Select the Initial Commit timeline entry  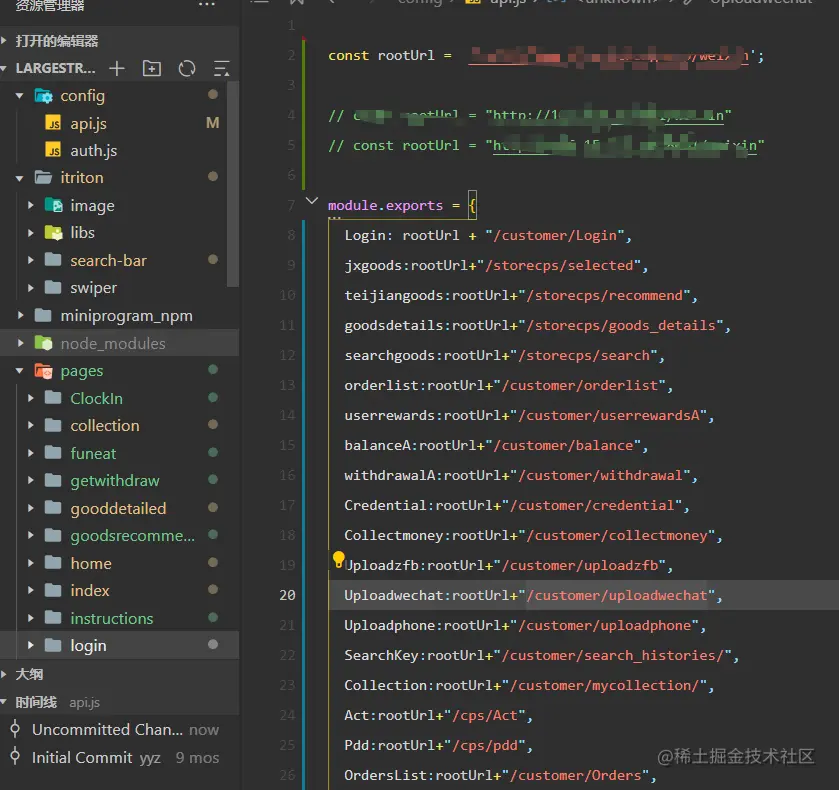tap(119, 757)
